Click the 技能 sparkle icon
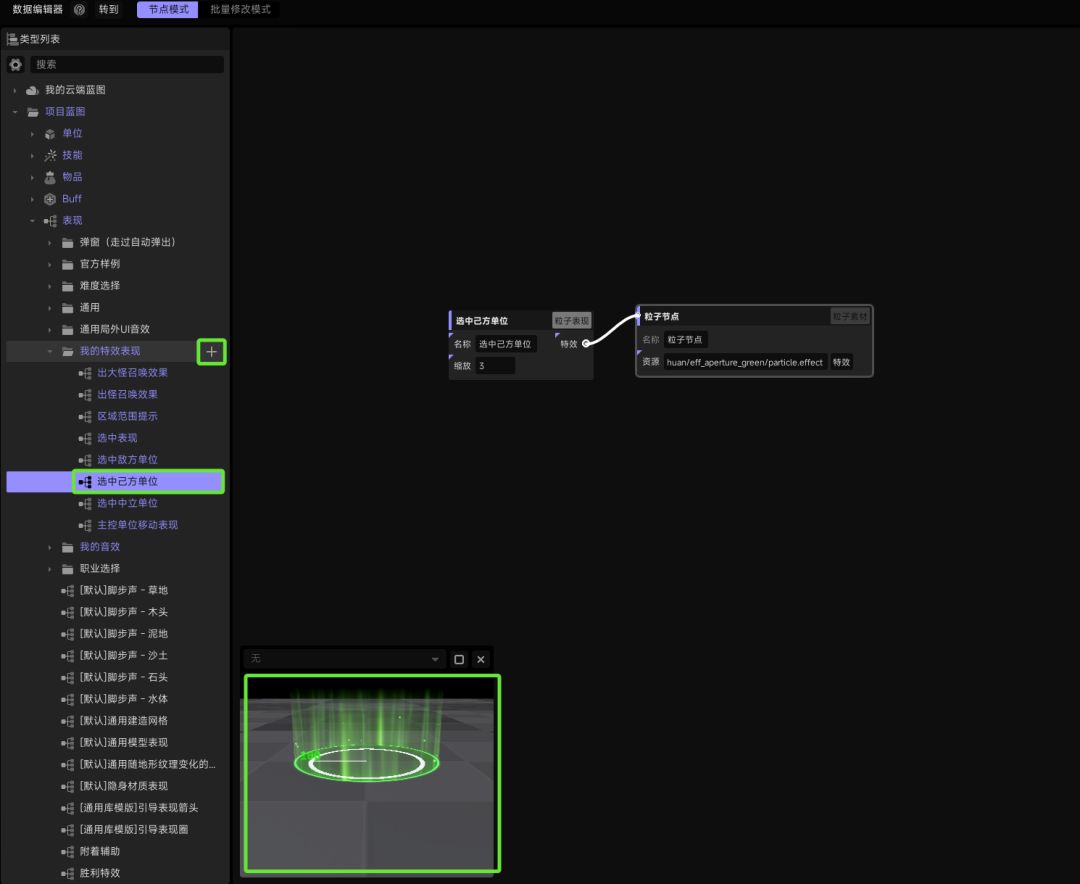1080x884 pixels. click(x=50, y=156)
